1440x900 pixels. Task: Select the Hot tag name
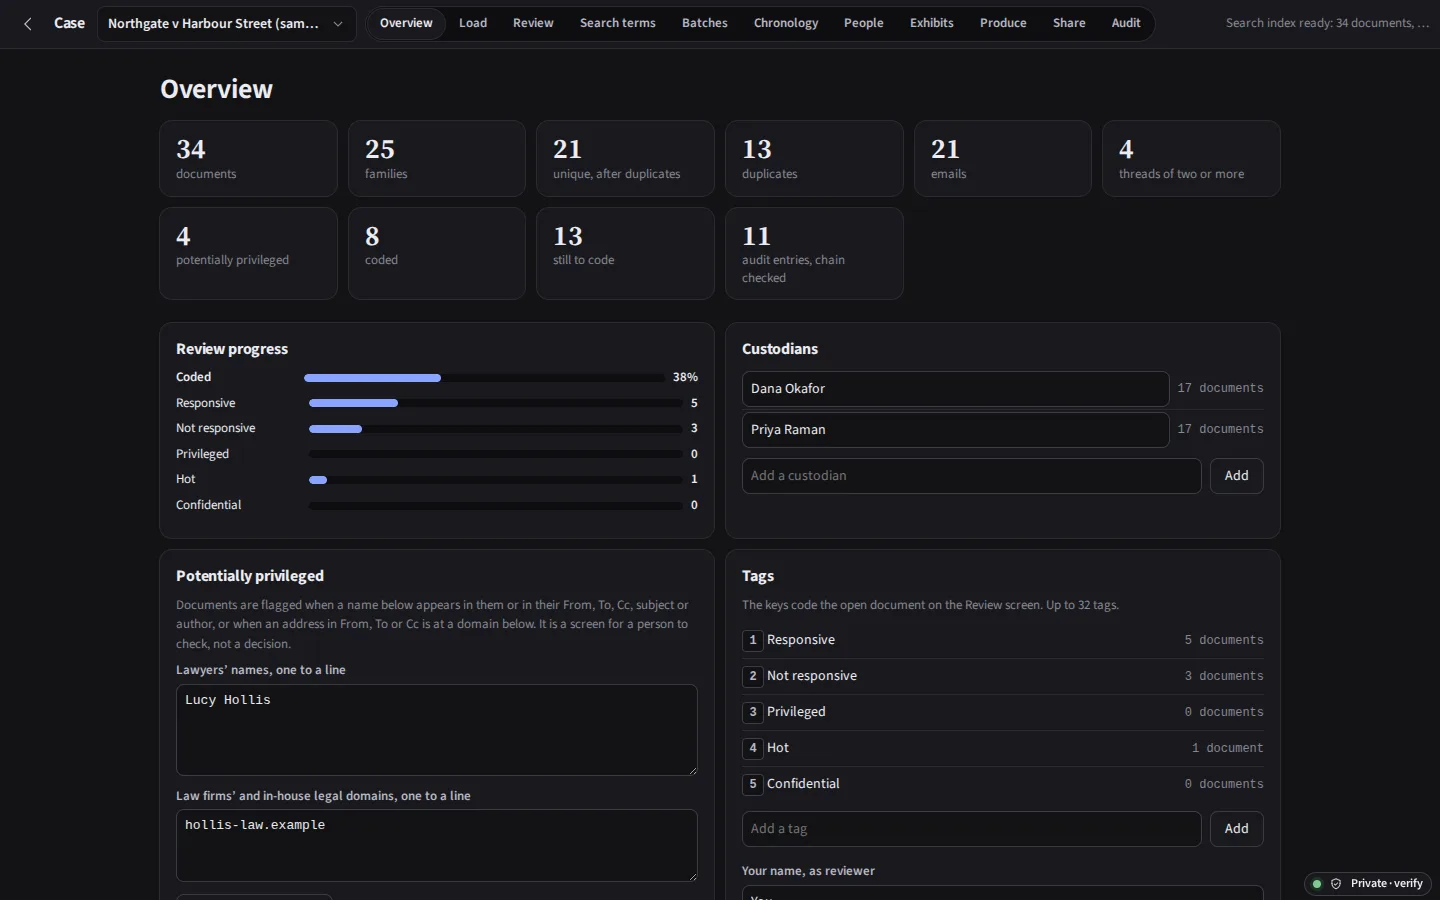point(778,748)
